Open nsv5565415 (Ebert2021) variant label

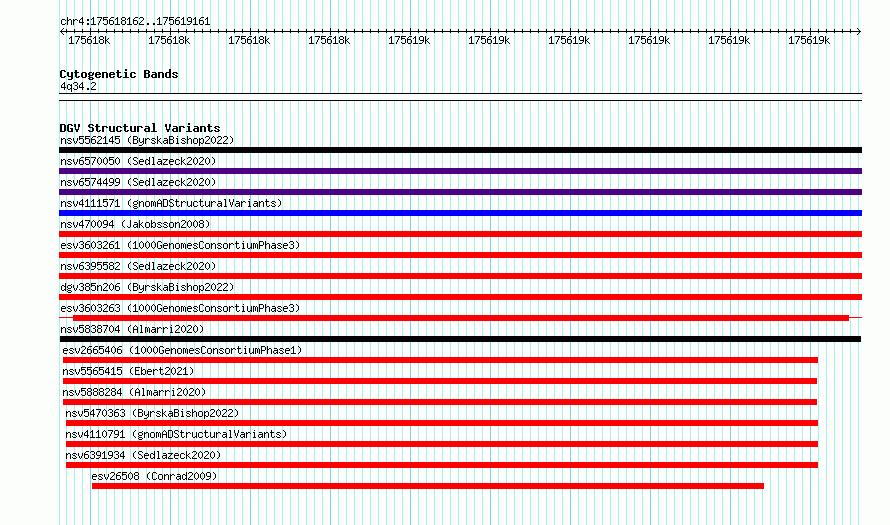coord(128,371)
